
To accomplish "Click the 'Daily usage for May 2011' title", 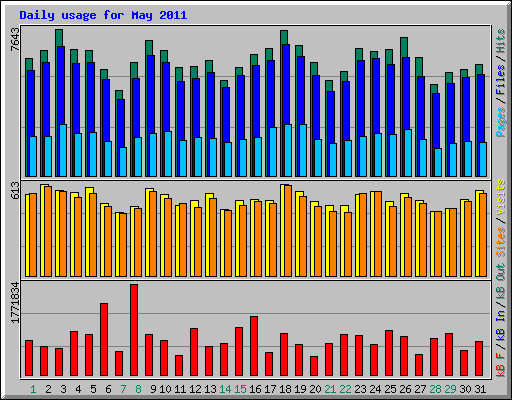I will click(103, 15).
